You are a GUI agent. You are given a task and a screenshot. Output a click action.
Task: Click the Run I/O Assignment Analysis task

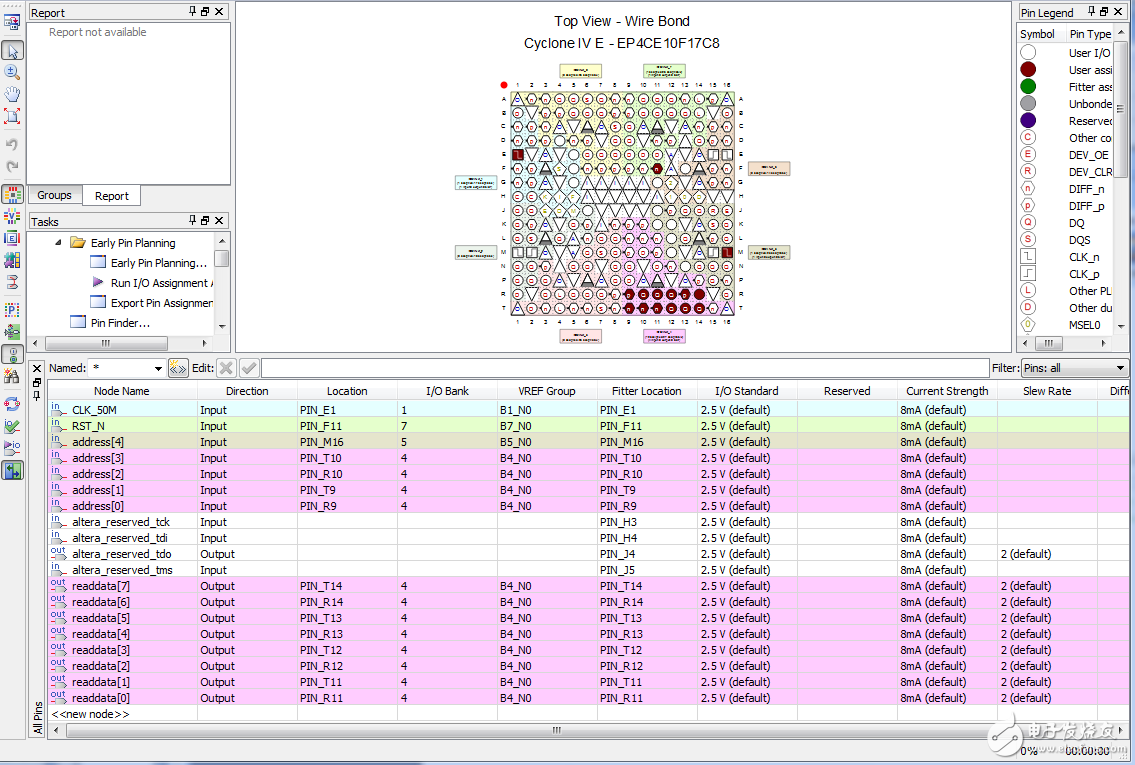coord(158,283)
